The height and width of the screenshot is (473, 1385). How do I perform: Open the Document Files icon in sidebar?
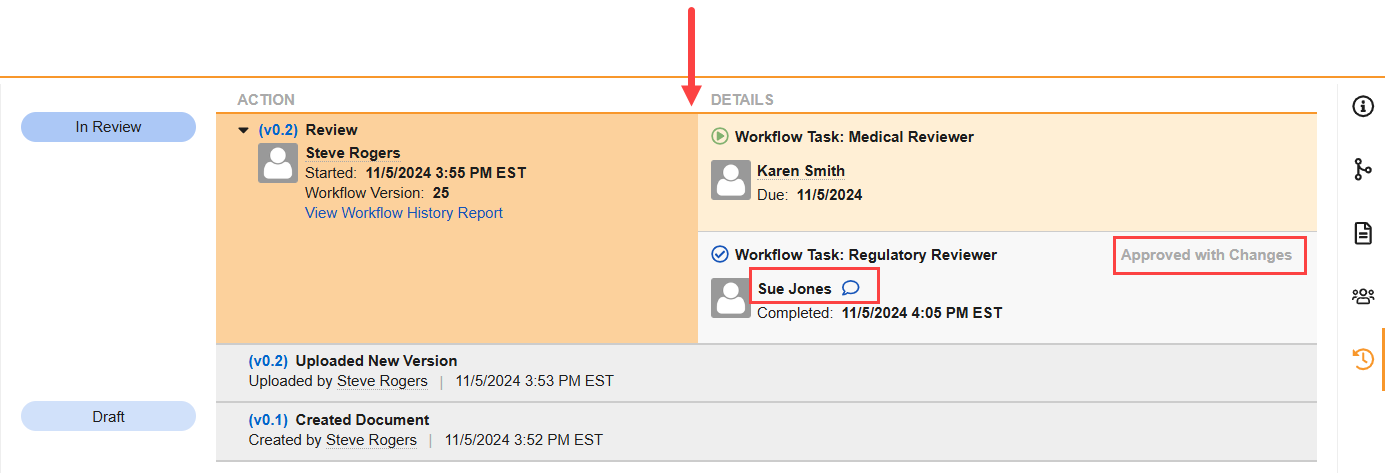[x=1362, y=233]
